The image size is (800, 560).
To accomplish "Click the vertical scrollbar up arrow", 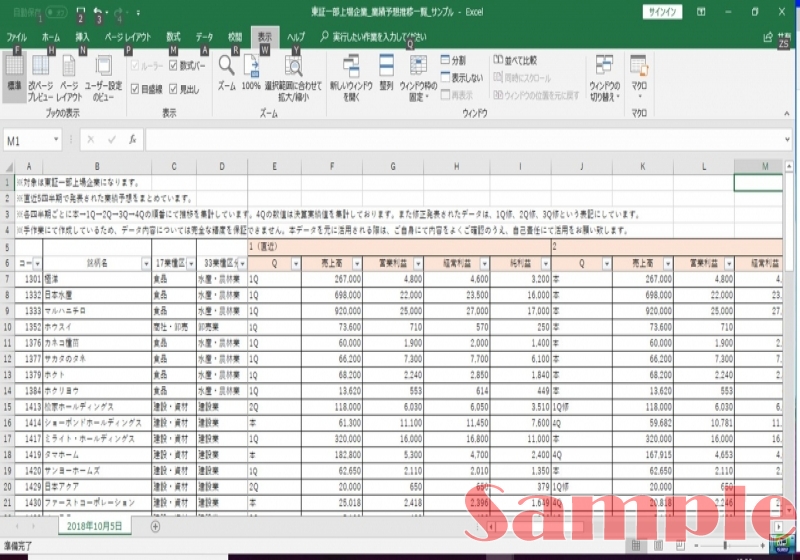I will (x=789, y=166).
